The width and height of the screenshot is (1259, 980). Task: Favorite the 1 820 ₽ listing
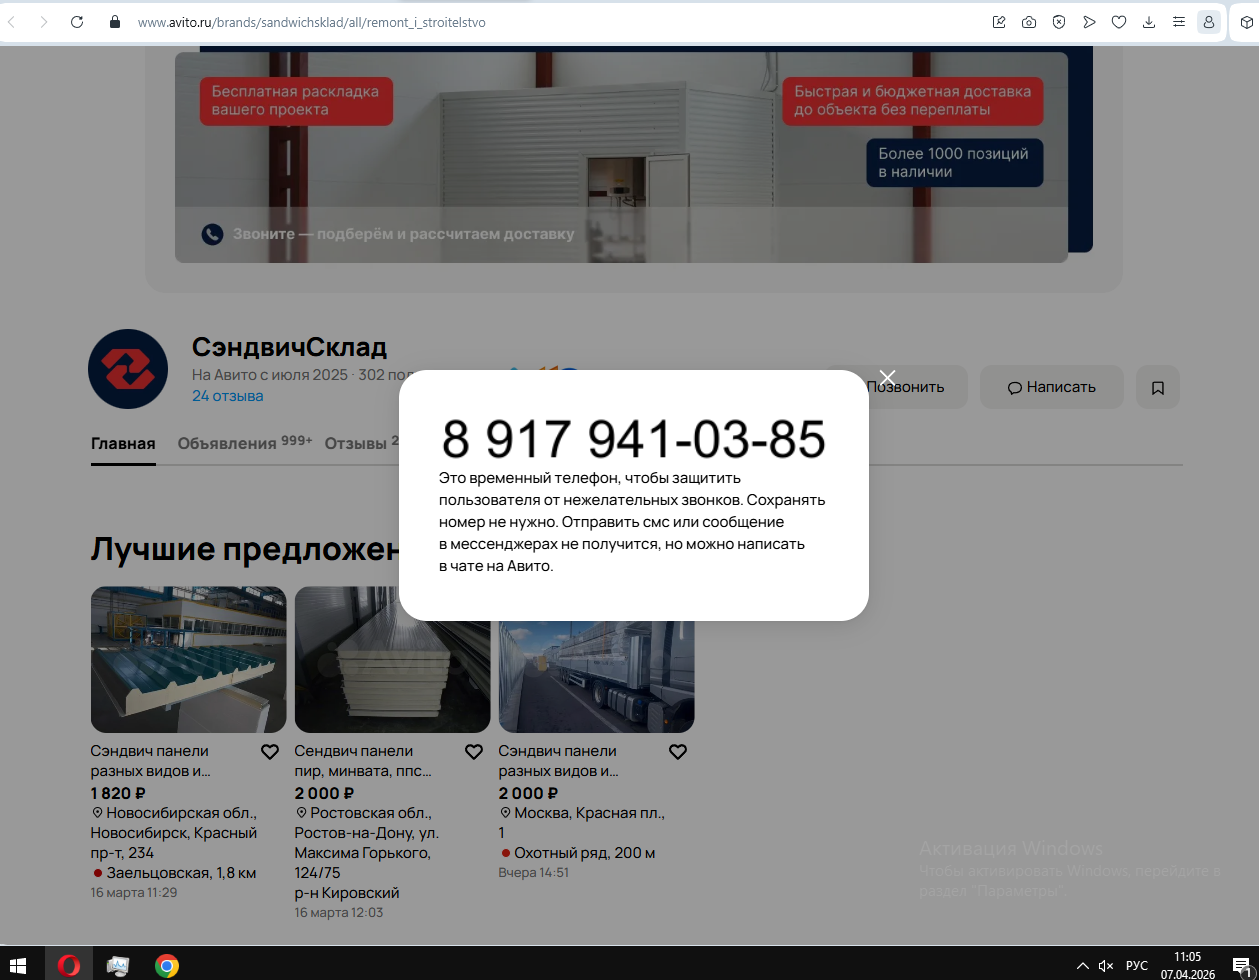coord(270,752)
